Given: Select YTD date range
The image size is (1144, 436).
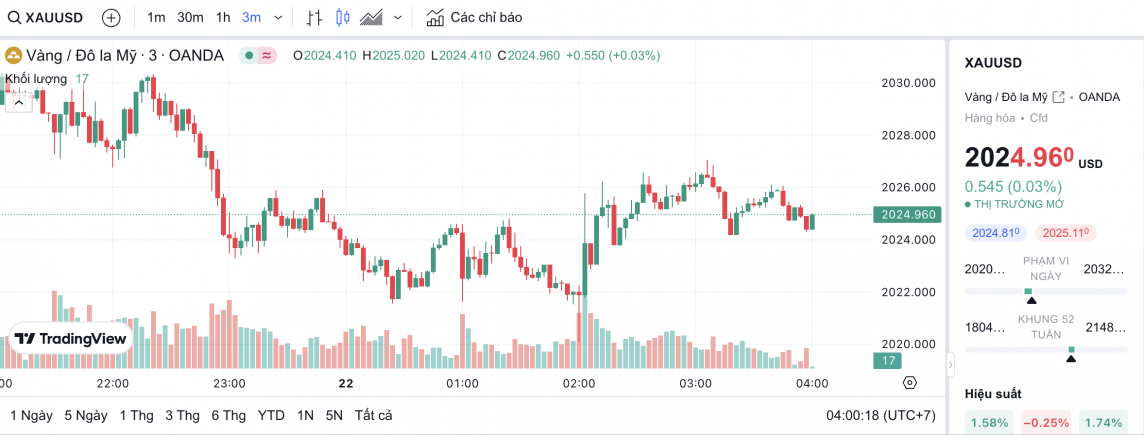Looking at the screenshot, I should (x=271, y=415).
